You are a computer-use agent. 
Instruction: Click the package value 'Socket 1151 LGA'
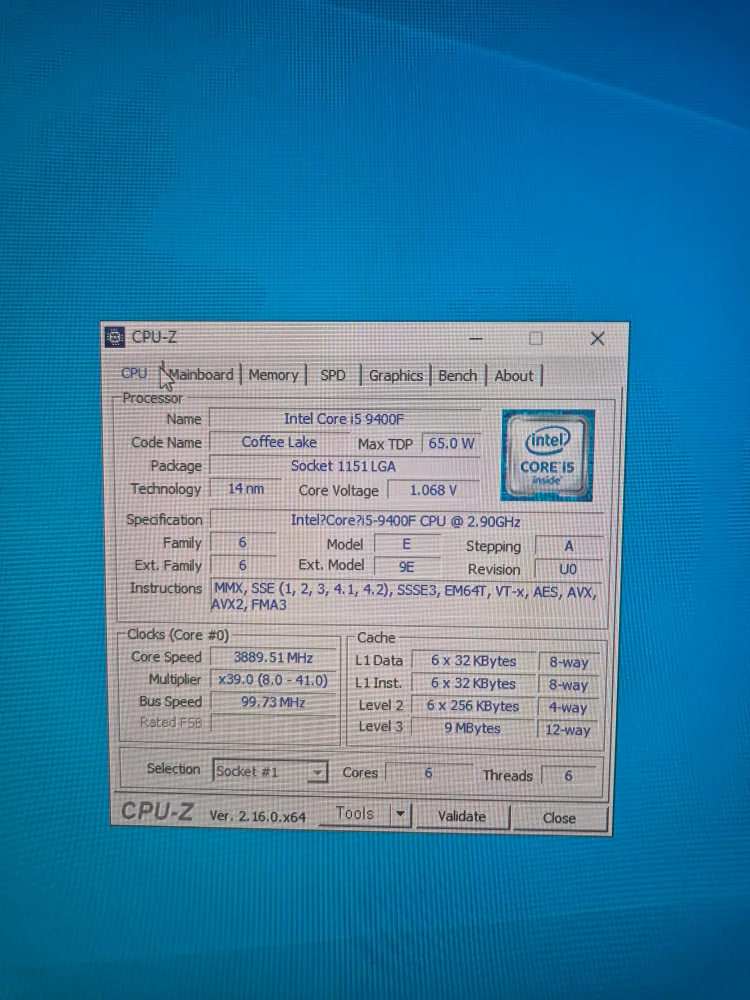[344, 466]
